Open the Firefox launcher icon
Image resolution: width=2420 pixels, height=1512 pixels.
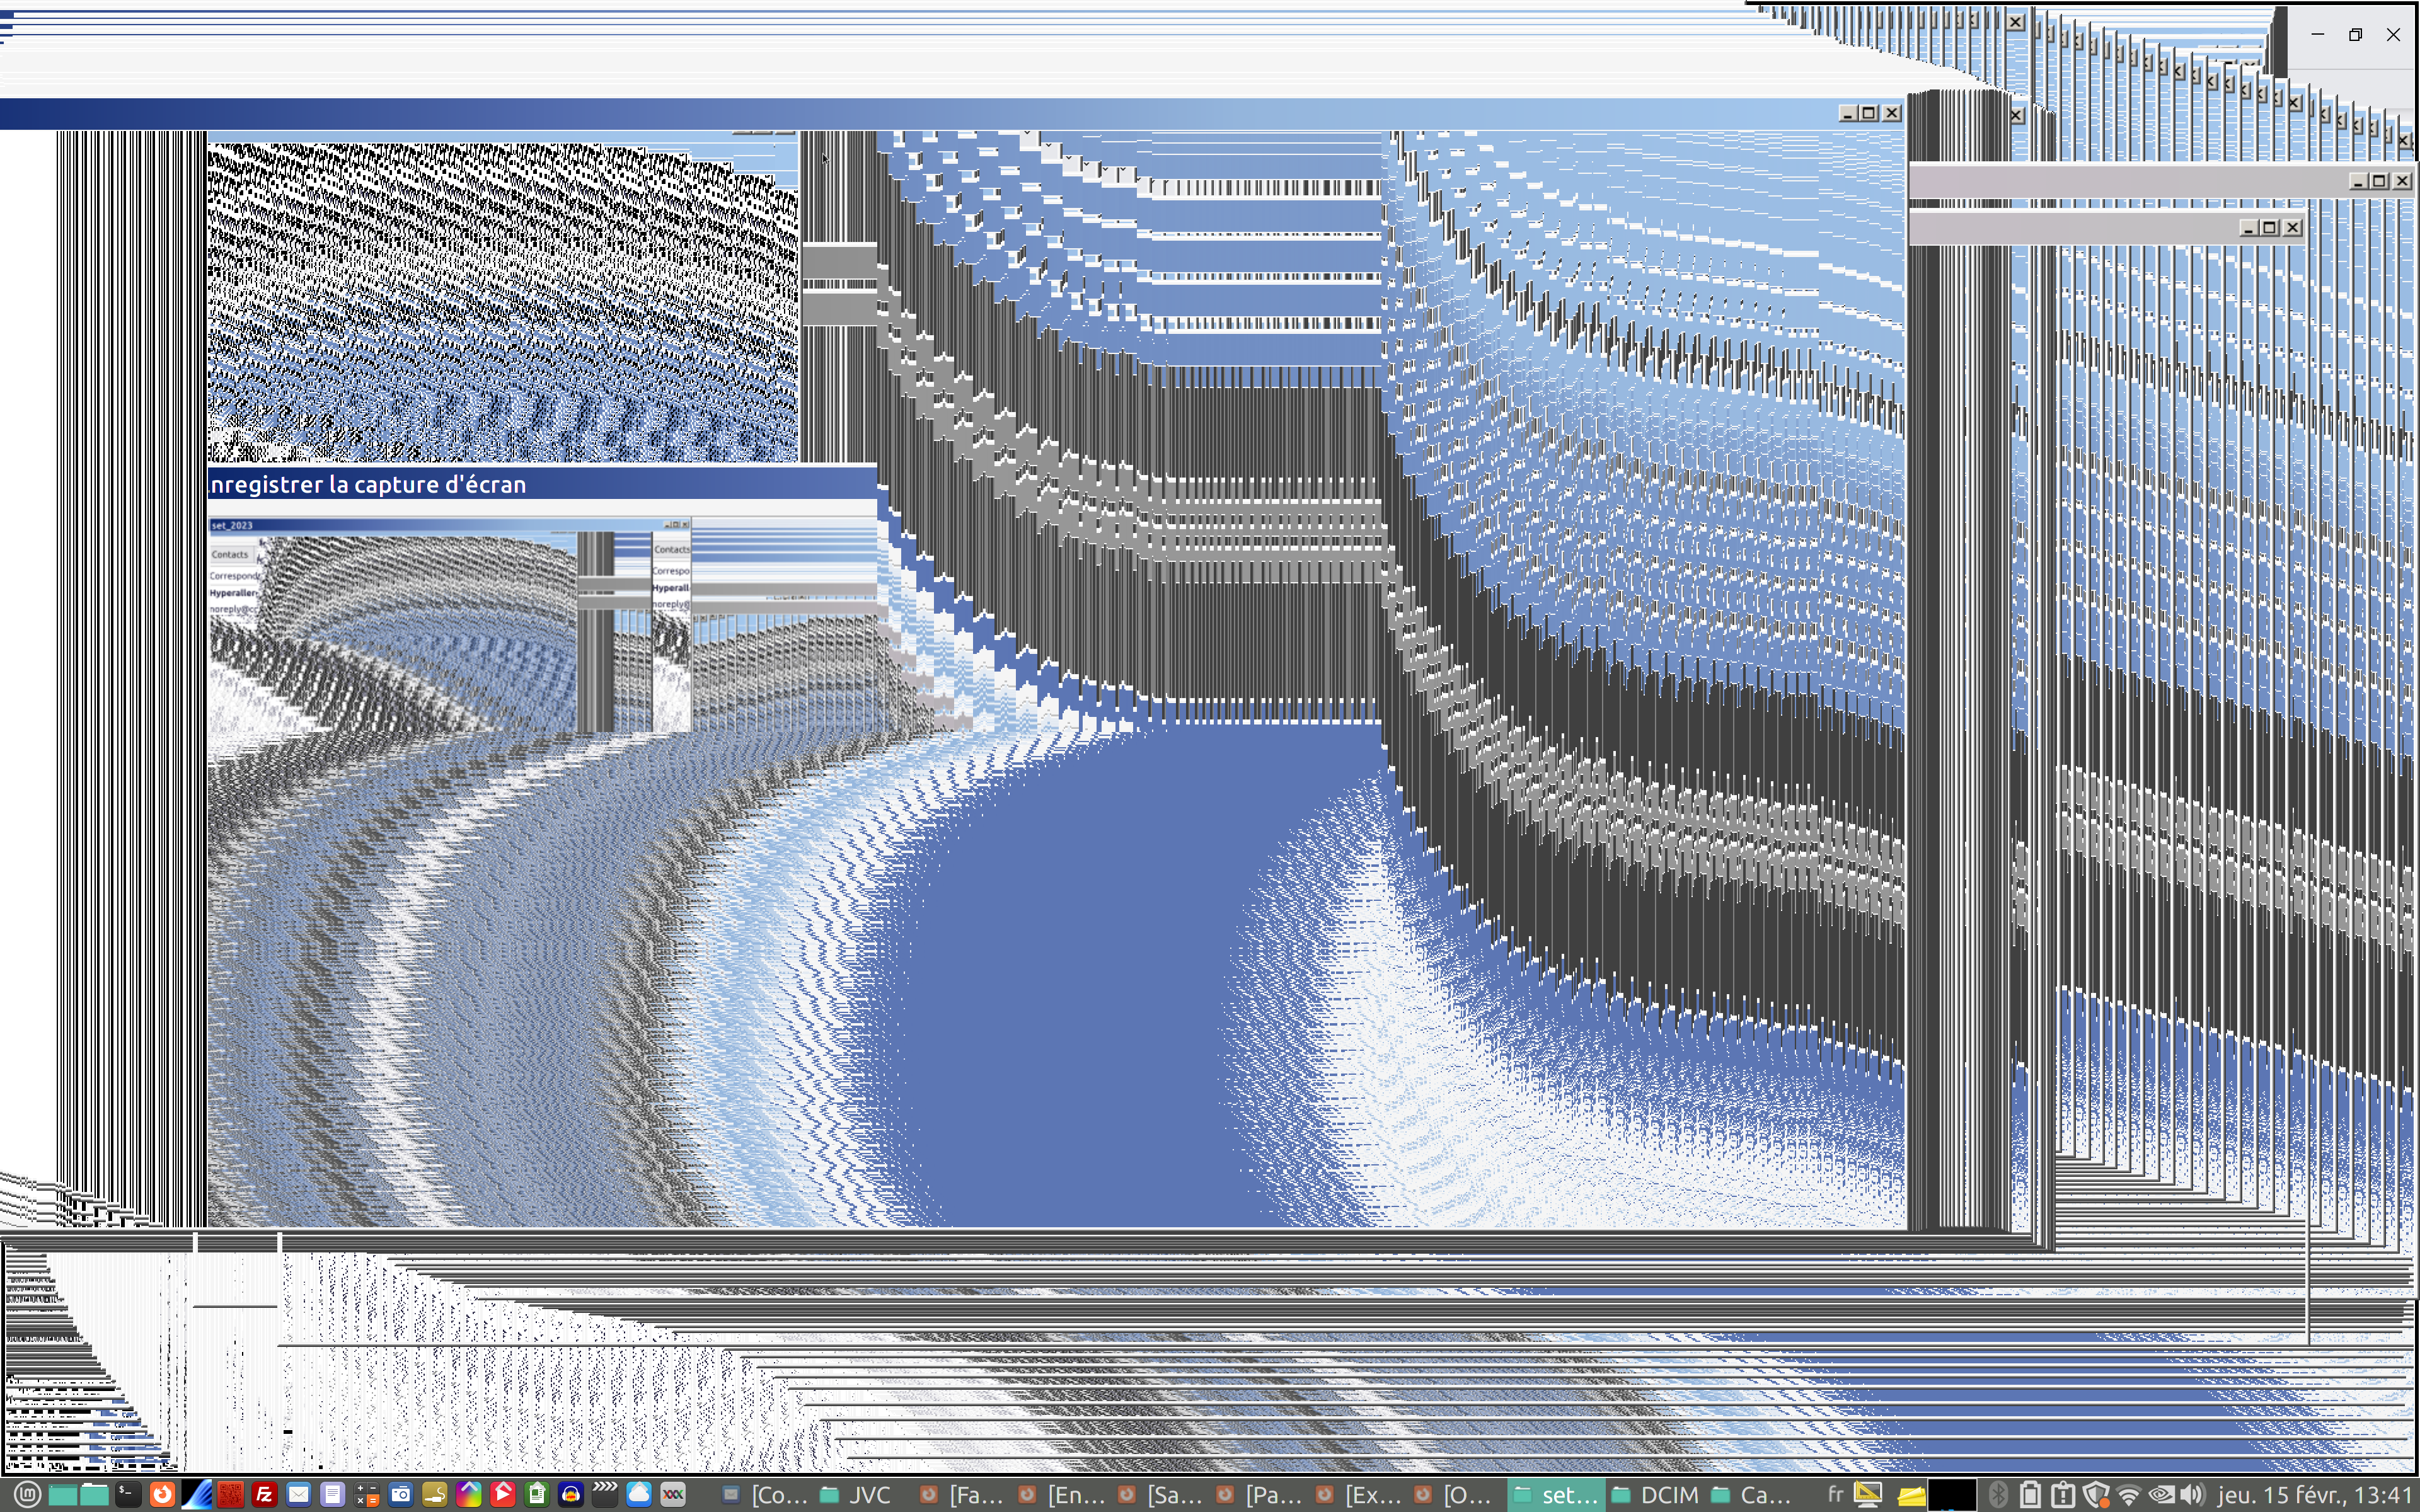162,1495
